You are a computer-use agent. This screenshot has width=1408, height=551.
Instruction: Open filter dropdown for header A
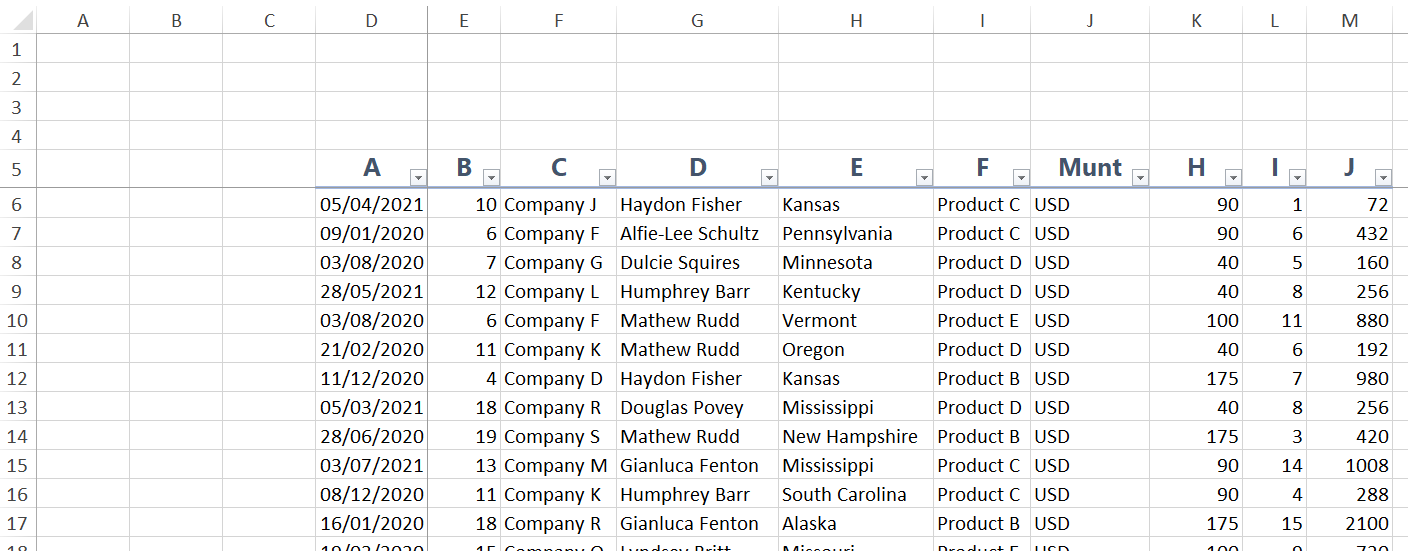click(418, 178)
